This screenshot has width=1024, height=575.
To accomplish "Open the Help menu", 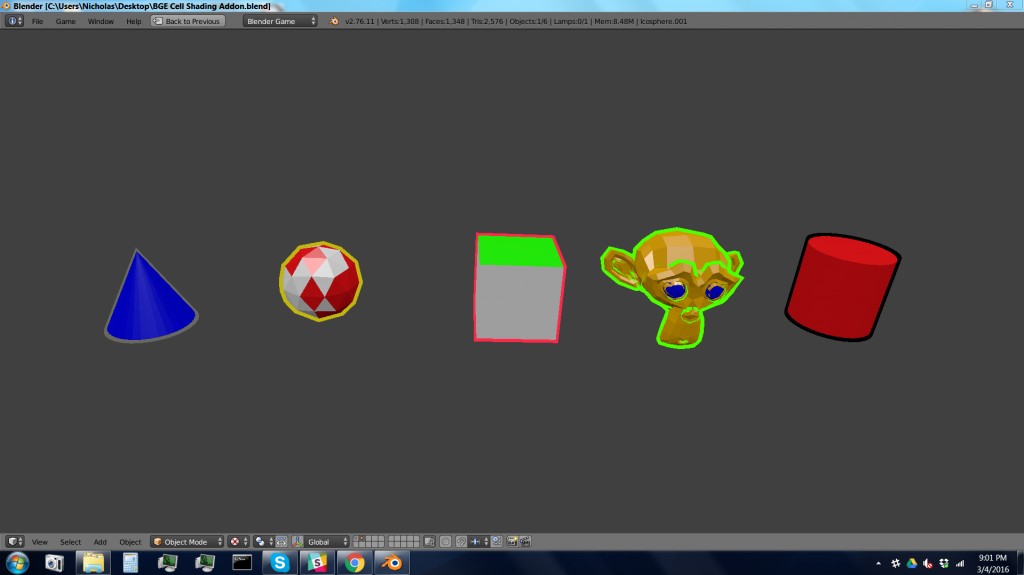I will pyautogui.click(x=133, y=21).
